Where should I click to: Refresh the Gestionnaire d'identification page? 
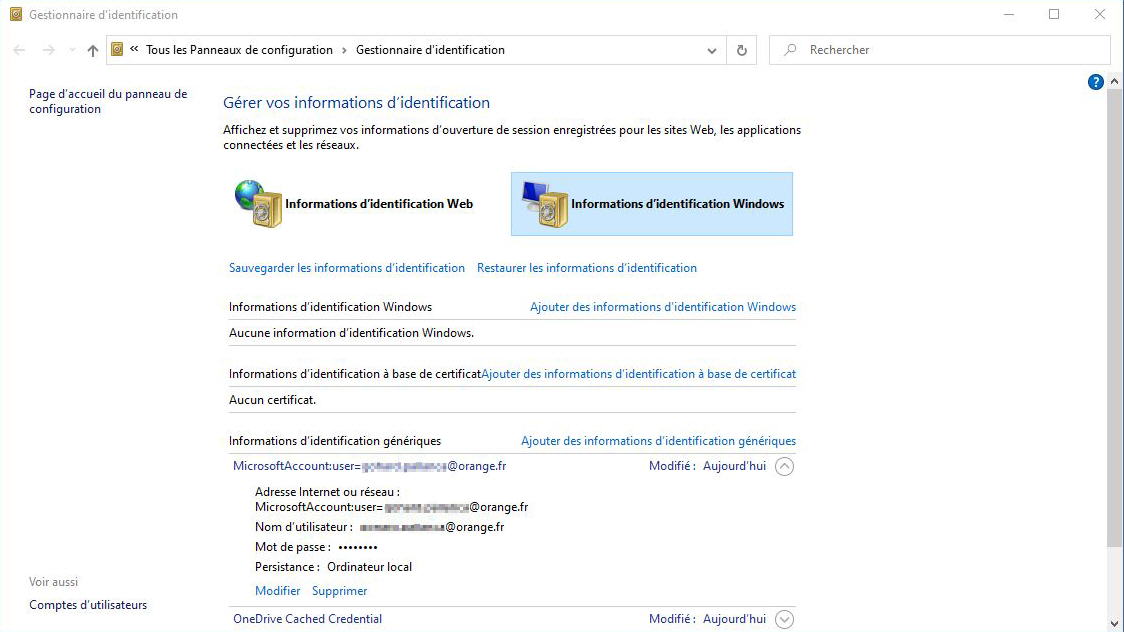(x=742, y=50)
